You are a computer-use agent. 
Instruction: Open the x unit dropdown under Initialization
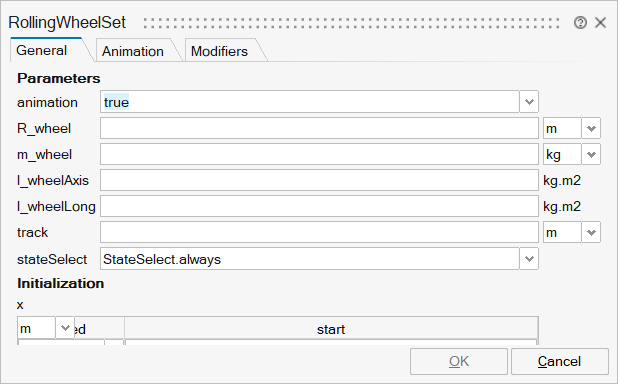65,328
